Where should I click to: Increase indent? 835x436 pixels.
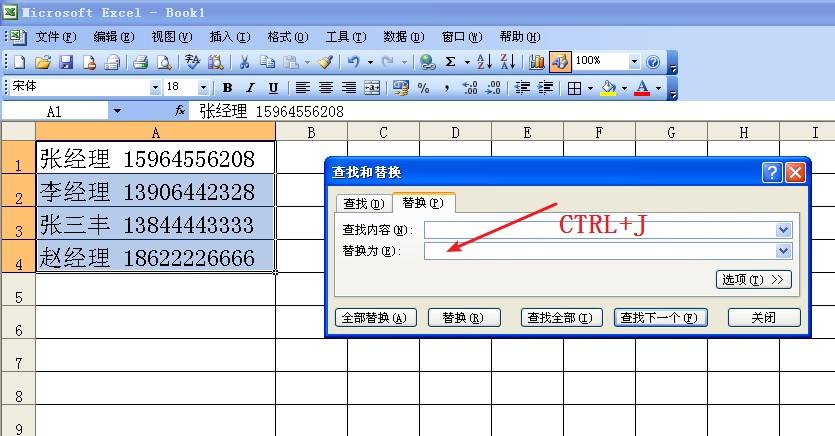(545, 88)
